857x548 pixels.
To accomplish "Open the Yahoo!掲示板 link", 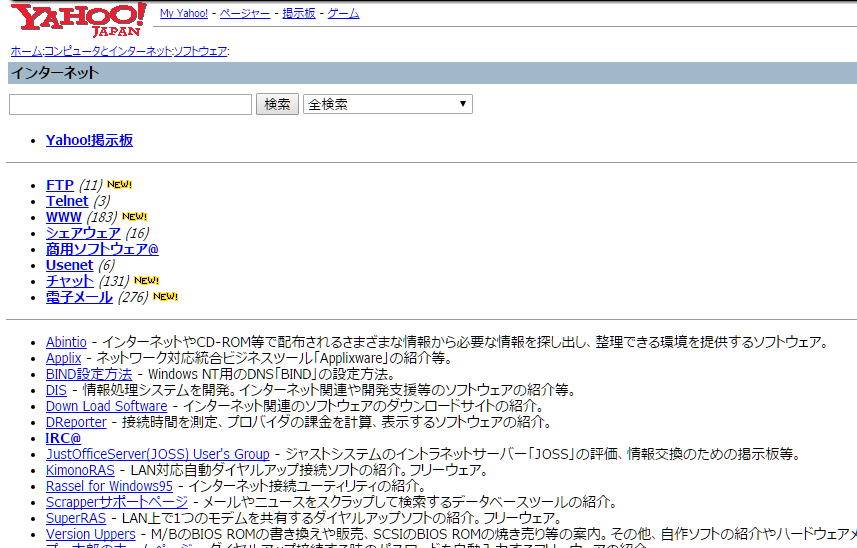I will pyautogui.click(x=89, y=140).
